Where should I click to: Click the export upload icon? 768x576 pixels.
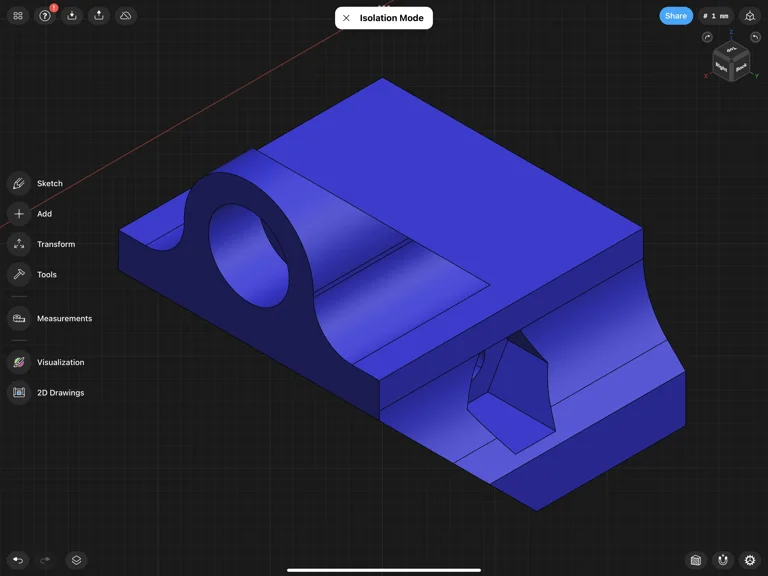(x=98, y=16)
